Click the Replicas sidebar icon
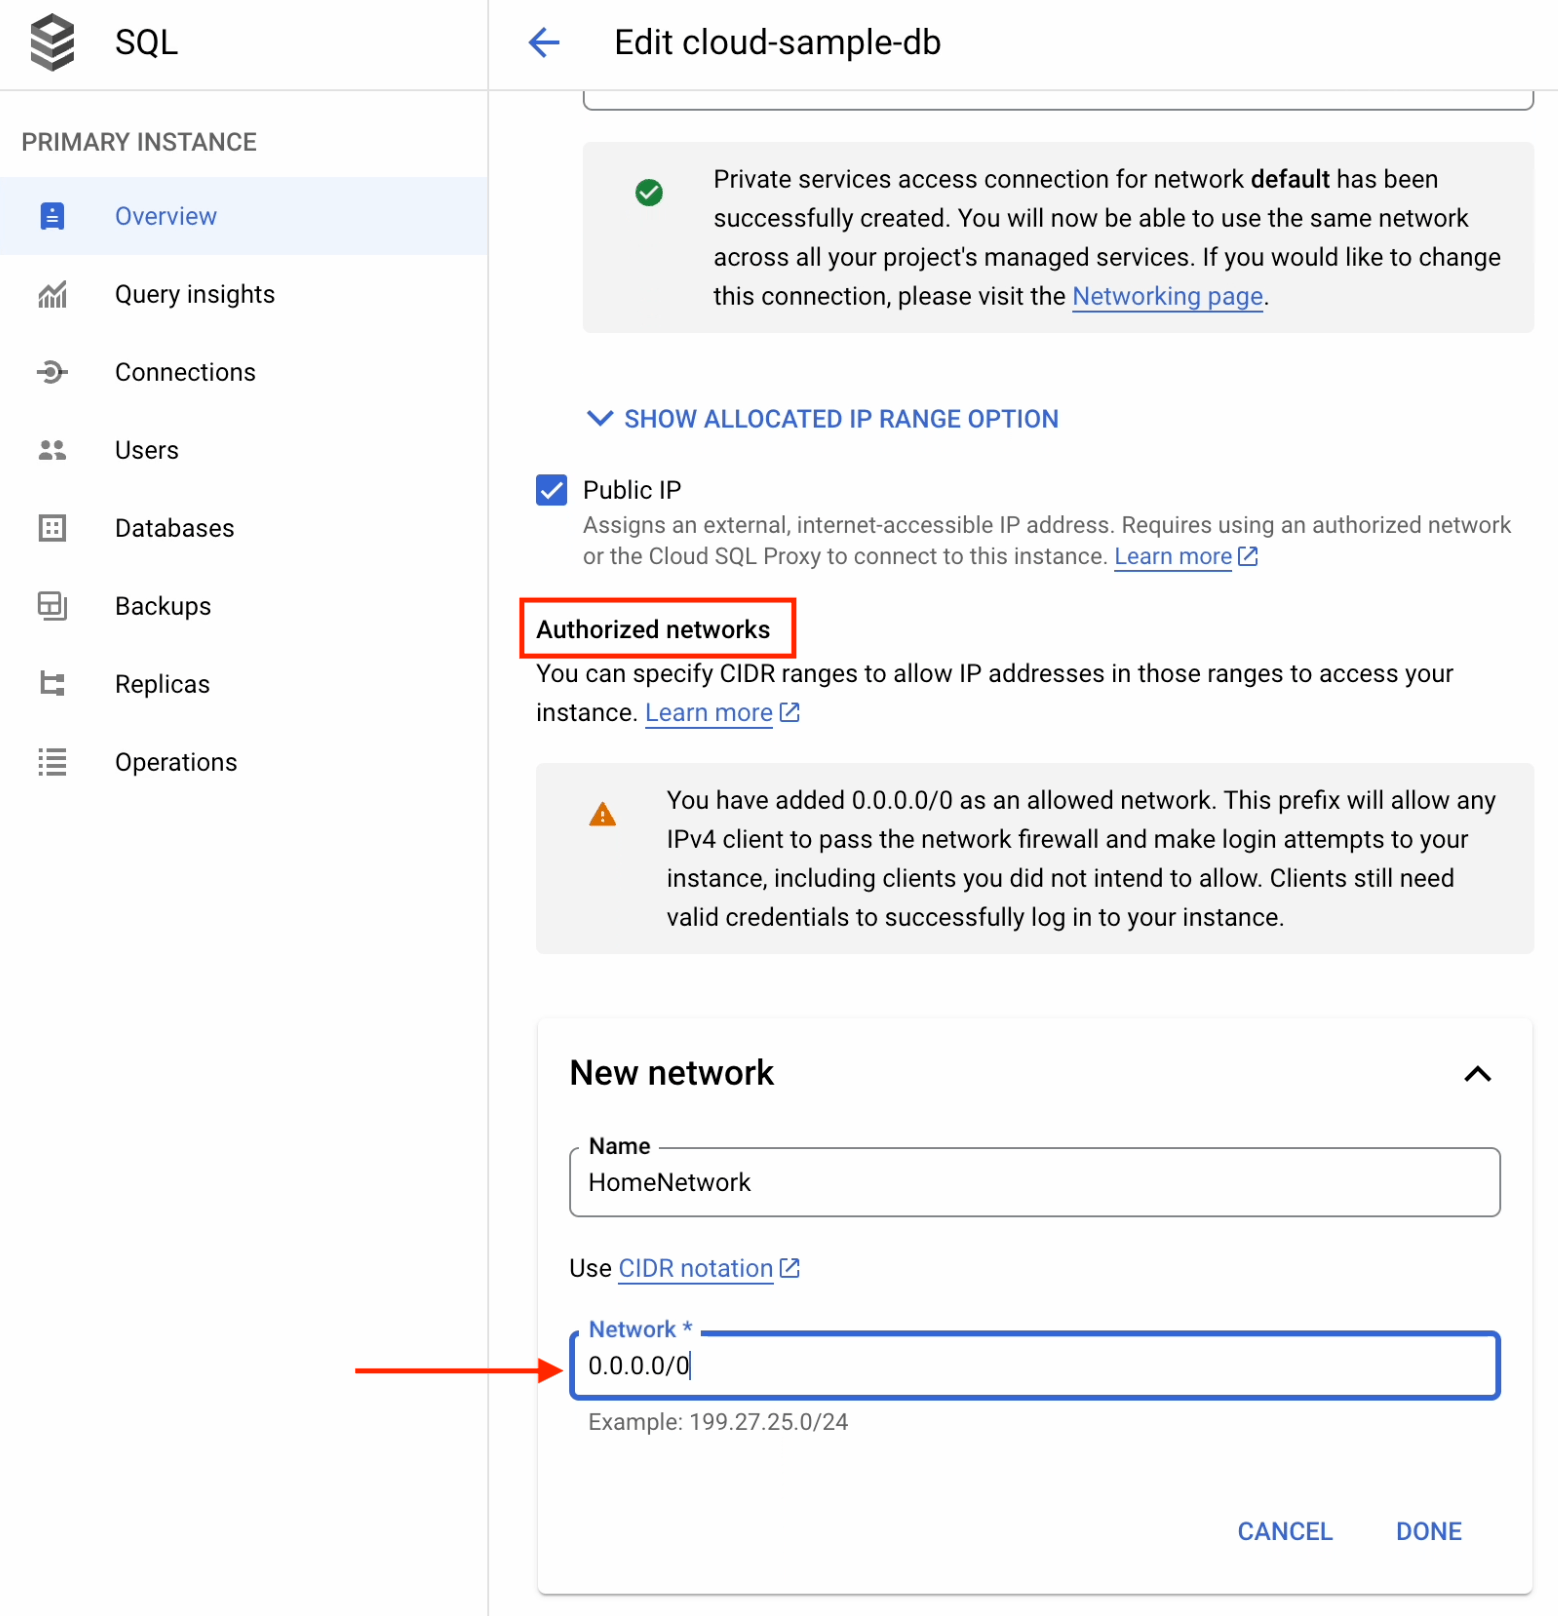This screenshot has height=1616, width=1558. (52, 684)
